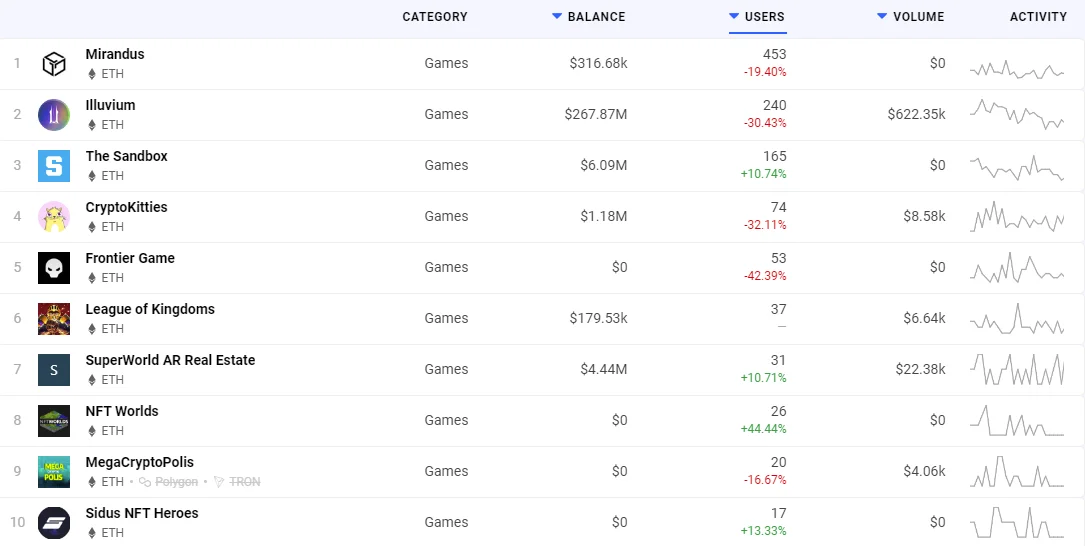Screen dimensions: 1085x546
Task: Sort table by Volume column
Action: click(x=911, y=17)
